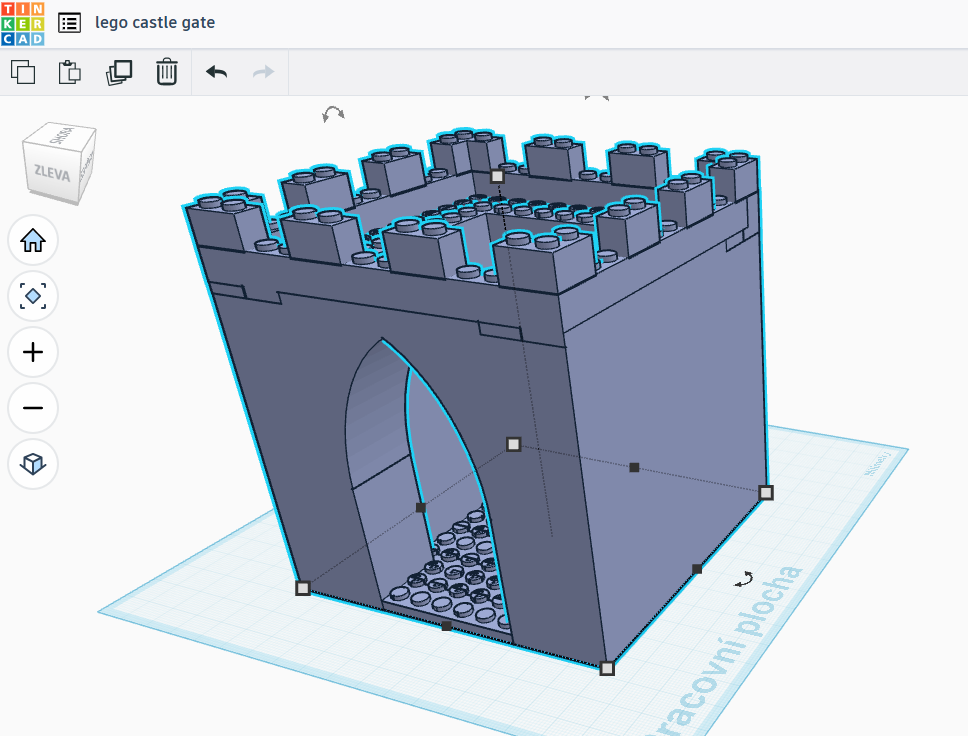Image resolution: width=968 pixels, height=736 pixels.
Task: Open the designs list menu icon
Action: pos(69,23)
